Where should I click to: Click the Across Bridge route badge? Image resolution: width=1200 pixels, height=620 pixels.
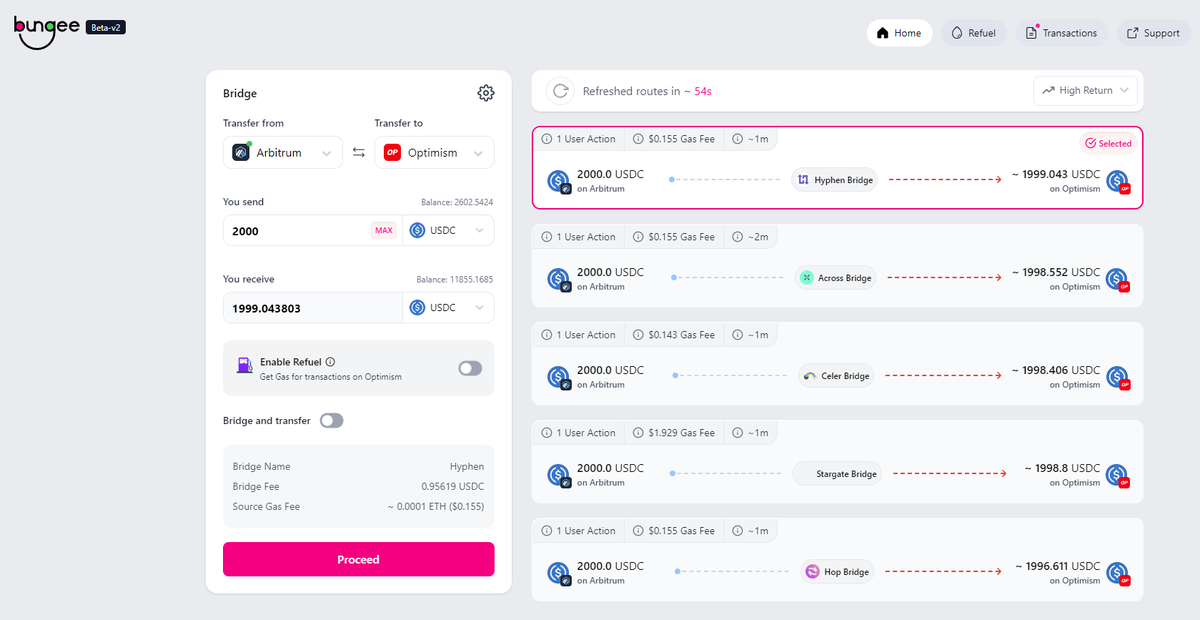[835, 278]
